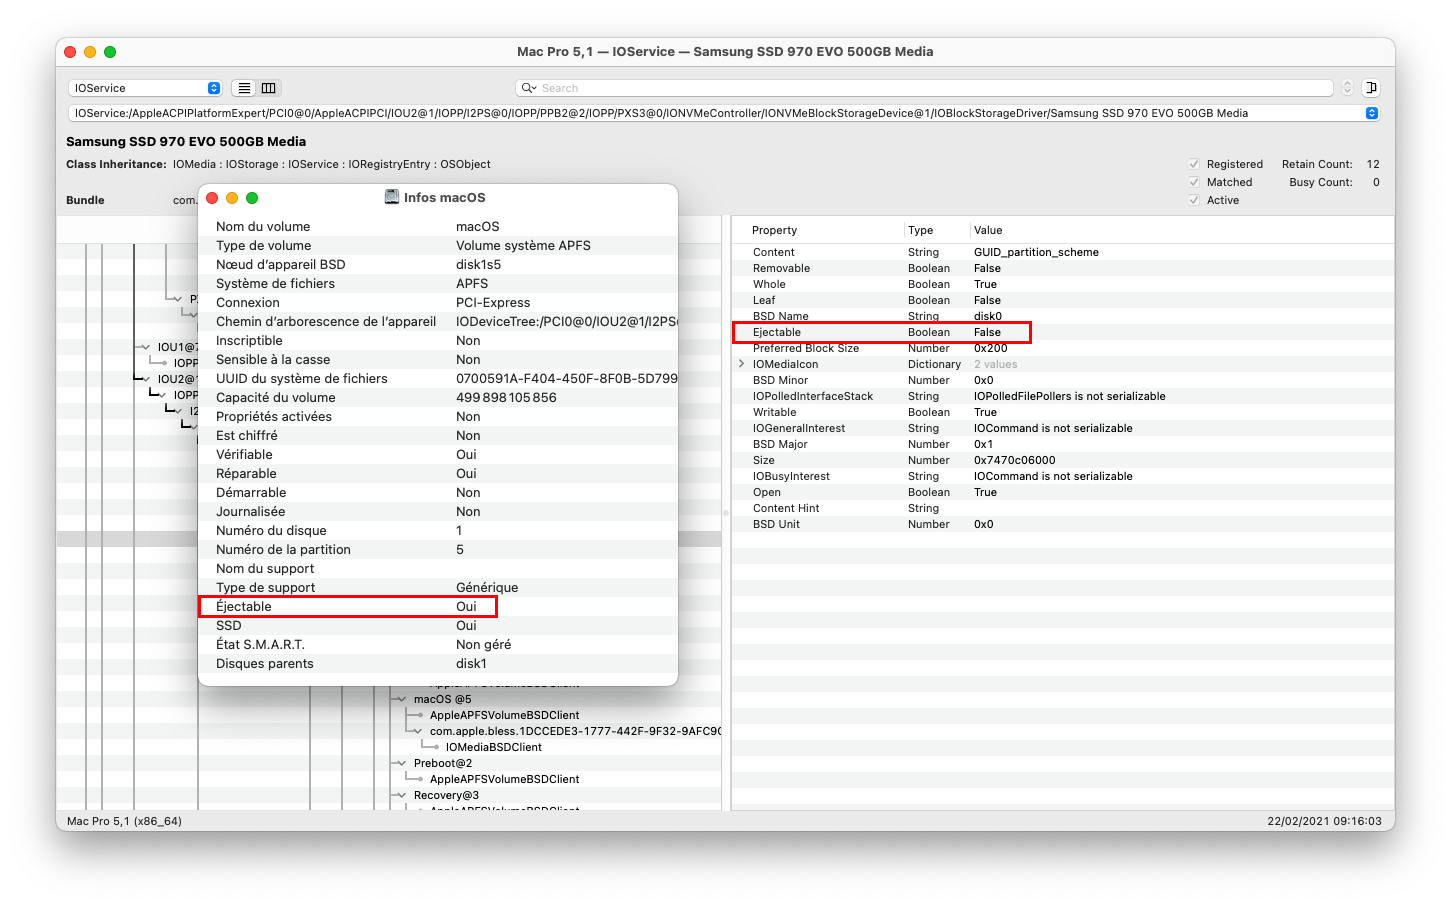
Task: Collapse the Preboot@2 tree node
Action: point(402,763)
